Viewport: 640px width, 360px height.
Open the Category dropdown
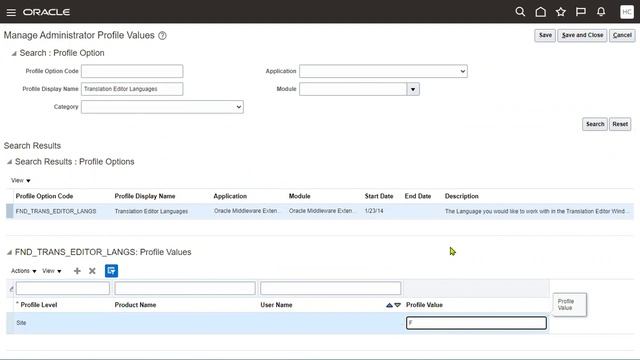click(x=162, y=107)
